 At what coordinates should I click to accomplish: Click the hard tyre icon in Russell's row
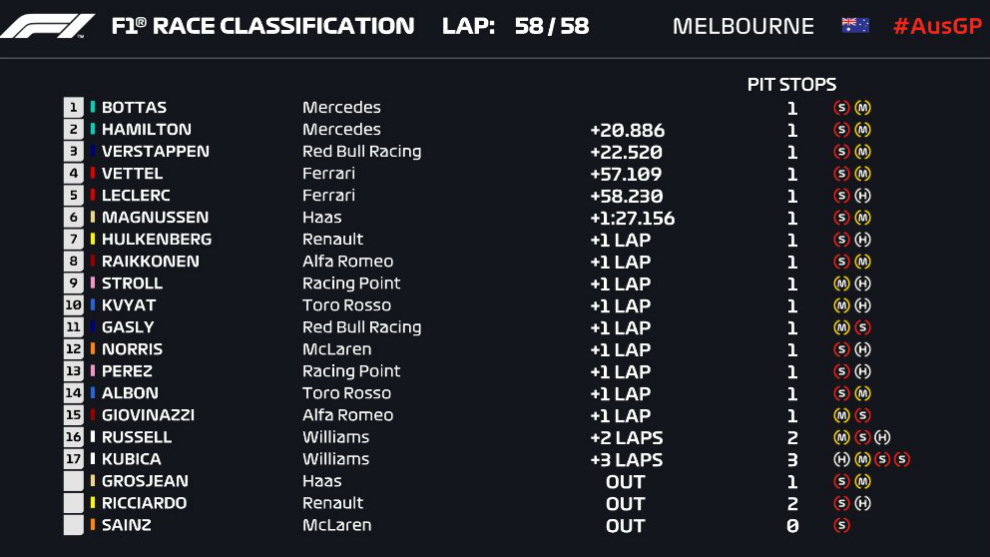click(x=881, y=437)
